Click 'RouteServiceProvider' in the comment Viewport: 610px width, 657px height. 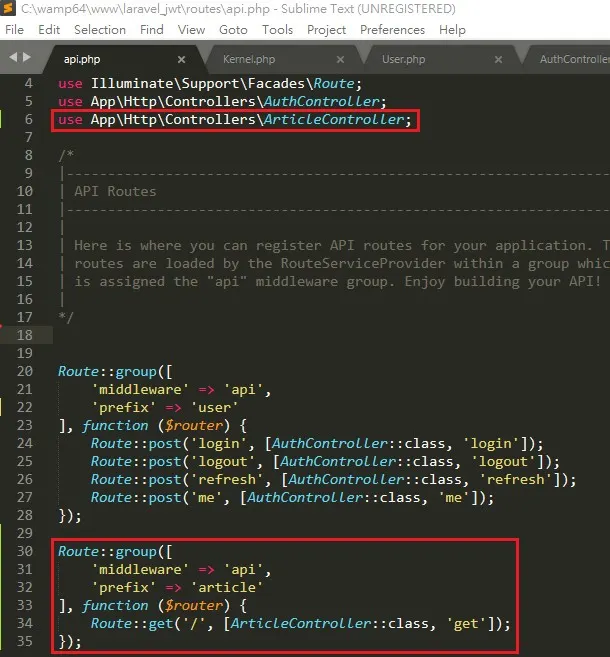point(363,264)
